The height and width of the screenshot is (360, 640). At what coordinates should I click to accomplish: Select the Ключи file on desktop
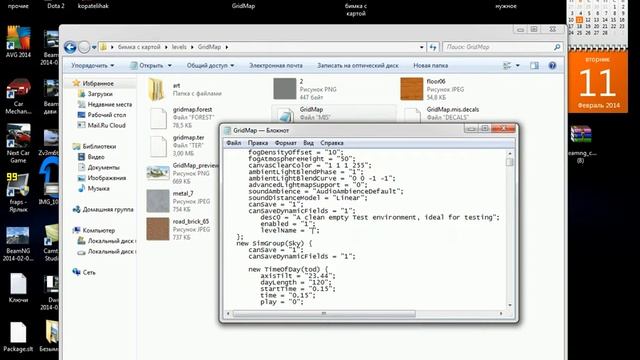coord(18,288)
